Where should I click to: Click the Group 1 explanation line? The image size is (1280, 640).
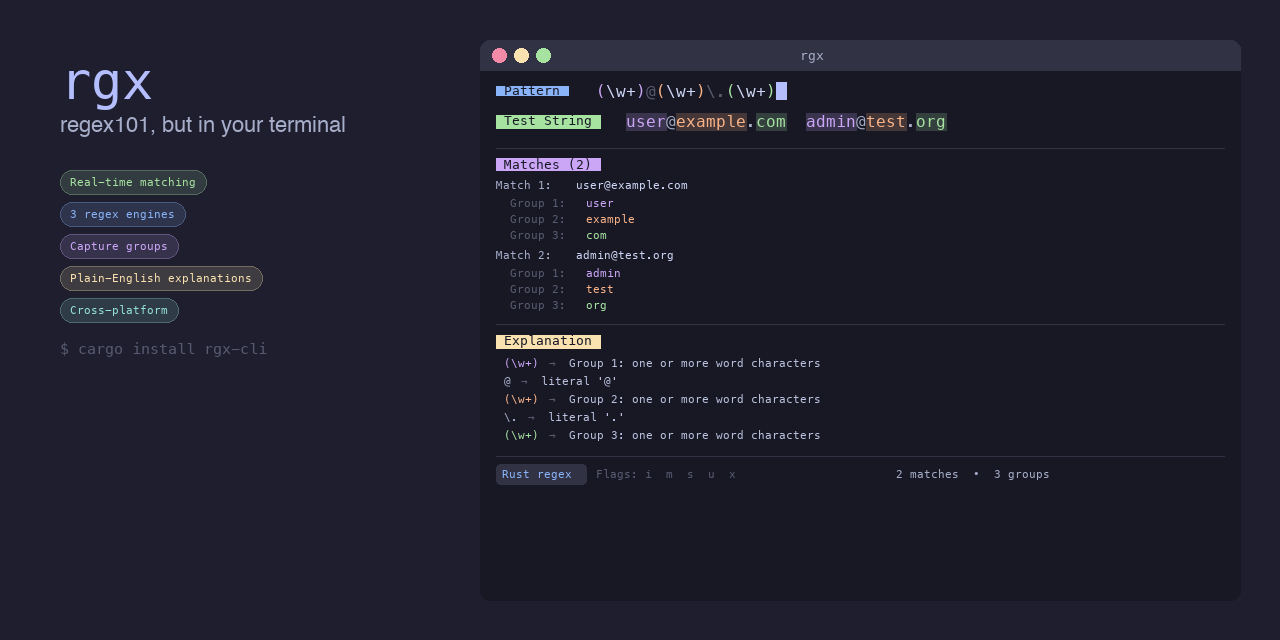click(x=662, y=363)
